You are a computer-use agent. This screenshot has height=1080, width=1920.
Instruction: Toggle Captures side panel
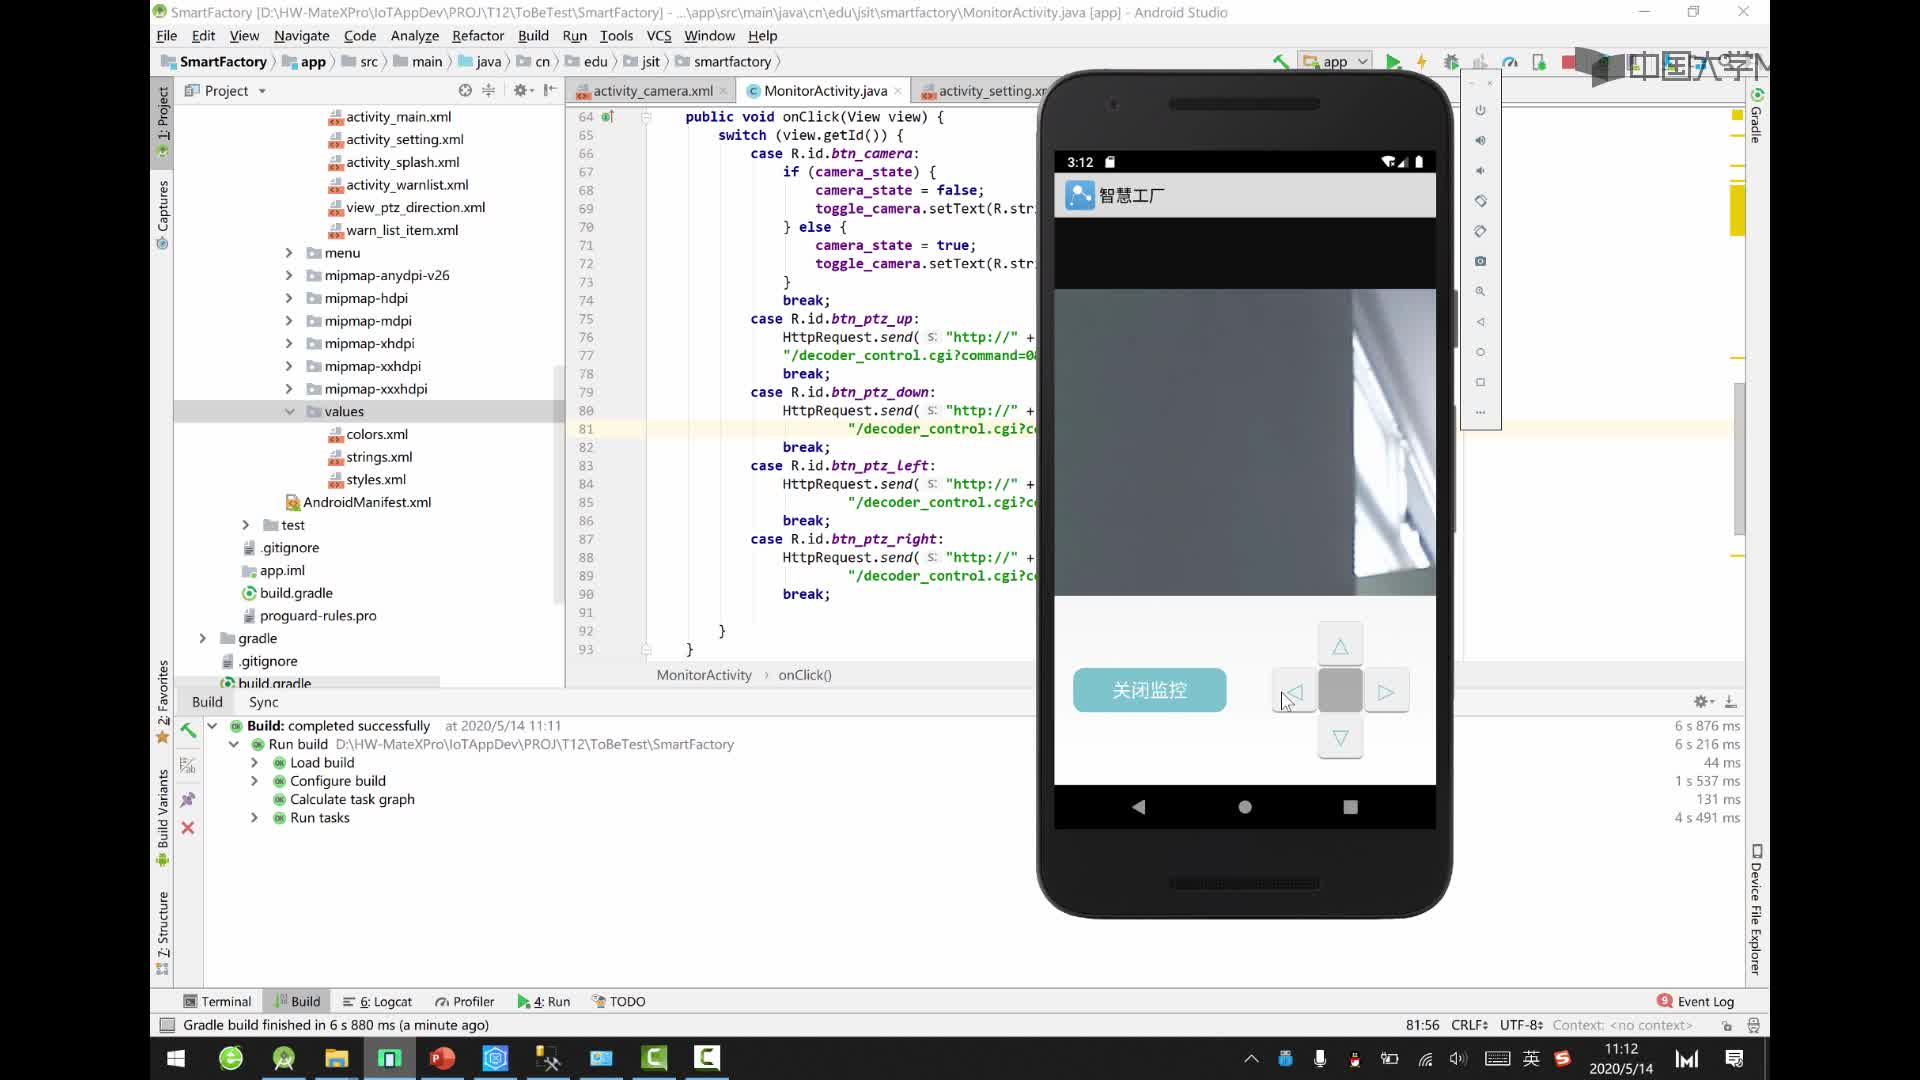(163, 213)
